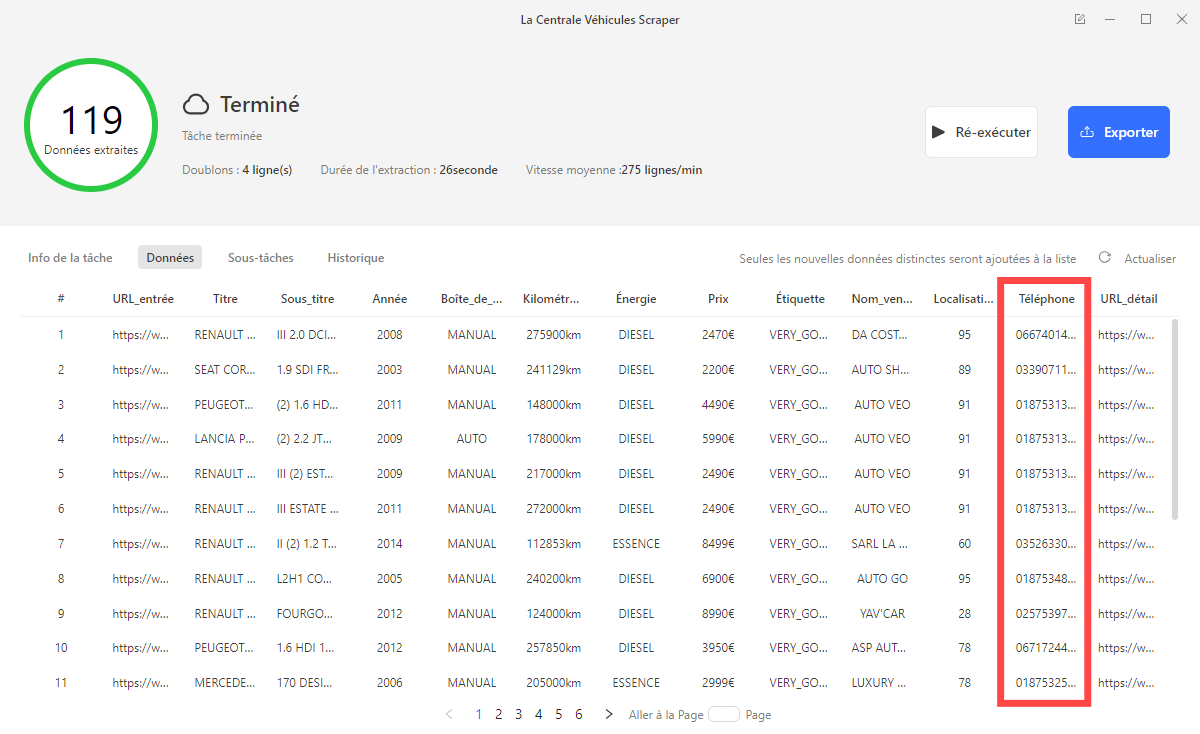Click the 06674014... phone cell
1200x734 pixels.
point(1047,335)
